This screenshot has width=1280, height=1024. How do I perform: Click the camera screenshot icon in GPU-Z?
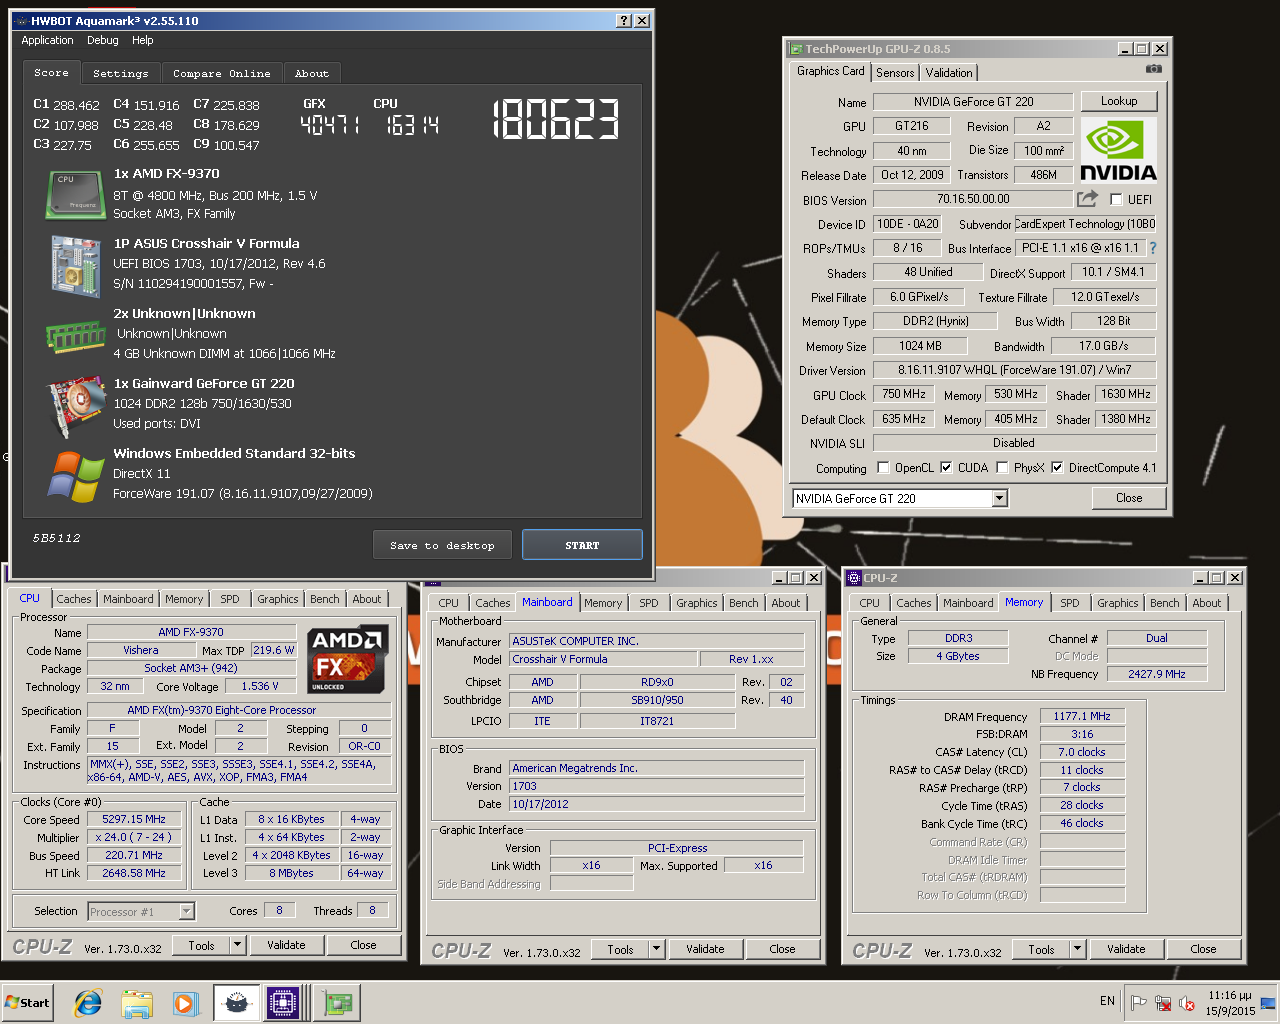pyautogui.click(x=1154, y=69)
